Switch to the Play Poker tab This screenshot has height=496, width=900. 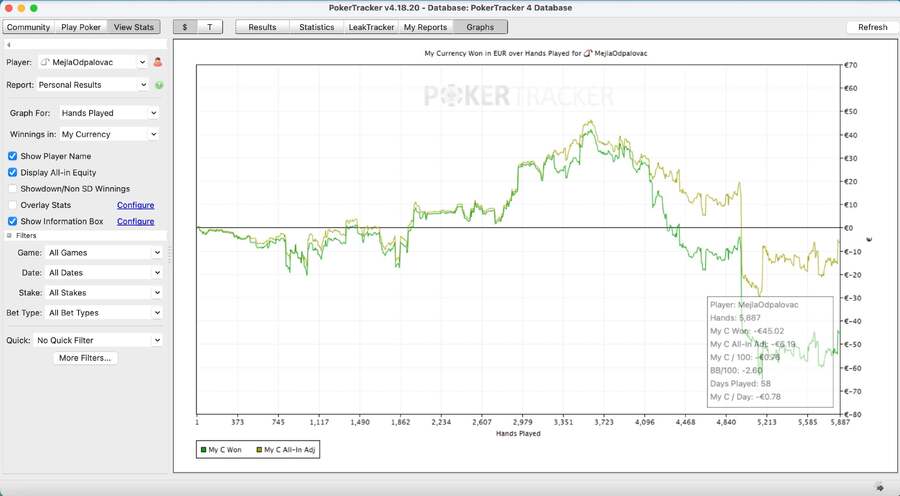coord(81,27)
